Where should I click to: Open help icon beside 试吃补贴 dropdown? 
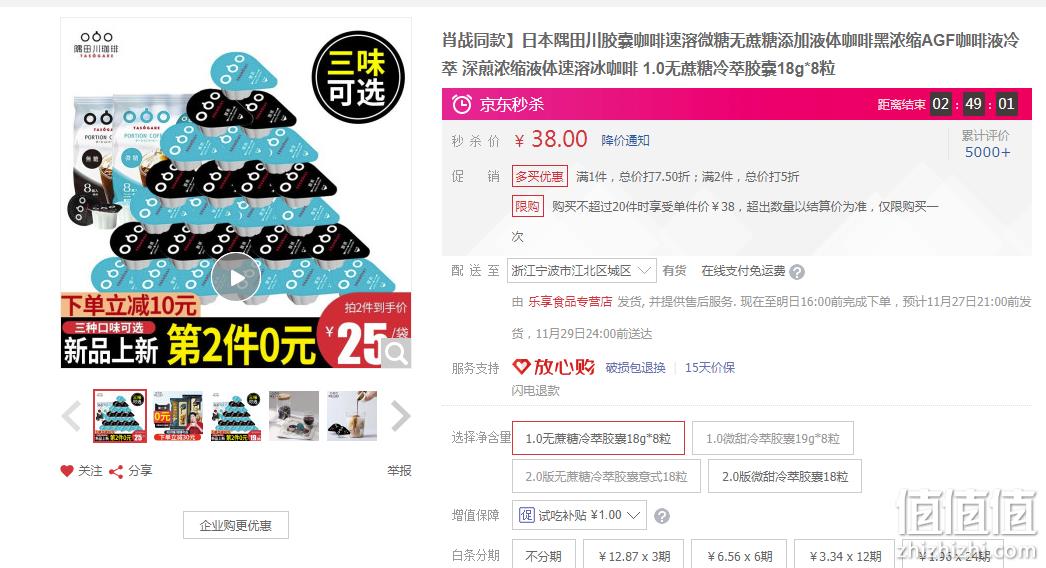pyautogui.click(x=662, y=516)
